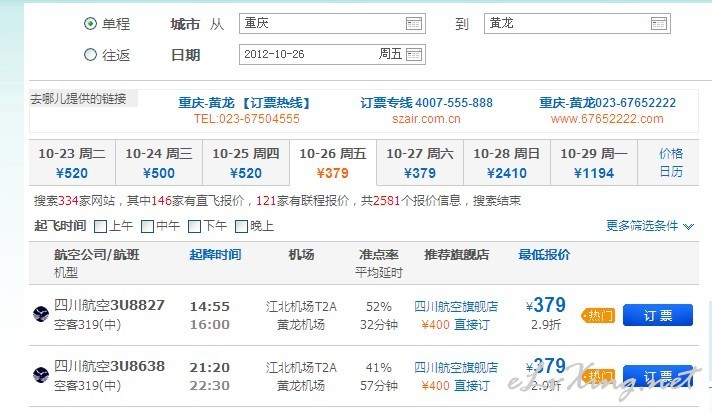Viewport: 712px width, 414px height.
Task: Switch to 10-29 周一 date tab
Action: [x=594, y=163]
